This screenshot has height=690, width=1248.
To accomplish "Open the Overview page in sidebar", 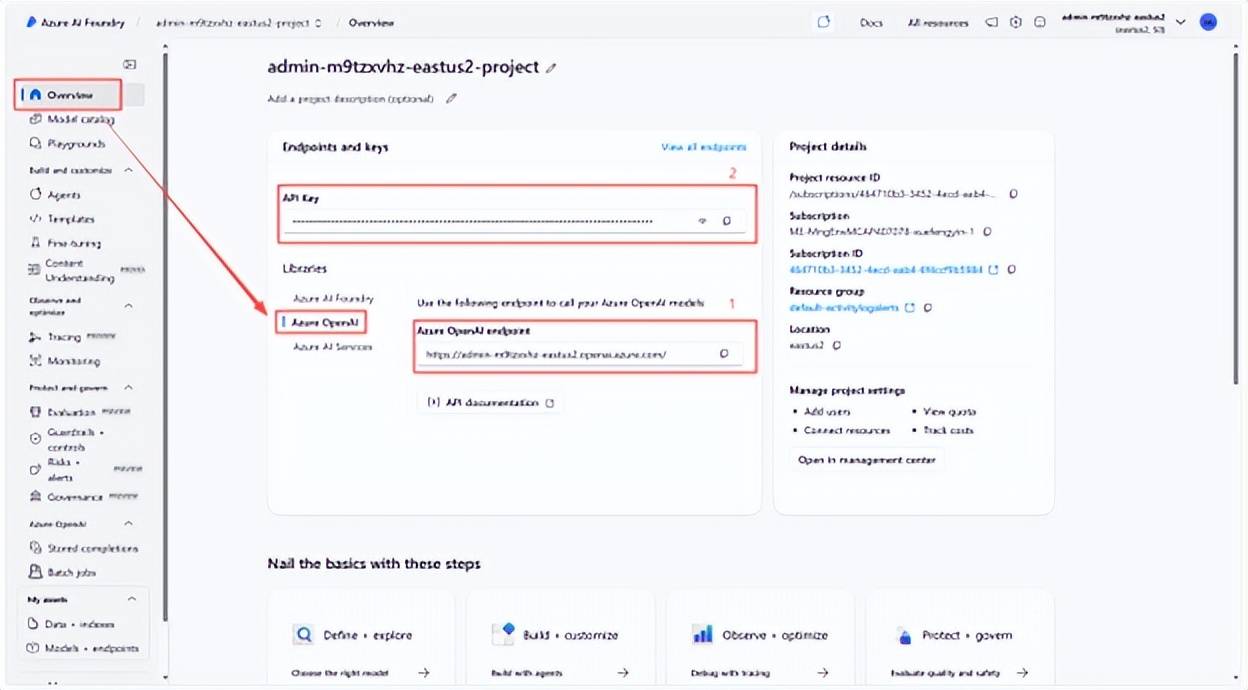I will tap(70, 95).
